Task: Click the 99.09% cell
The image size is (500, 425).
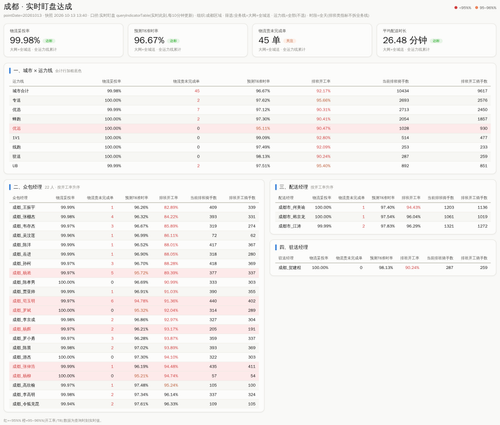Action: 263,138
